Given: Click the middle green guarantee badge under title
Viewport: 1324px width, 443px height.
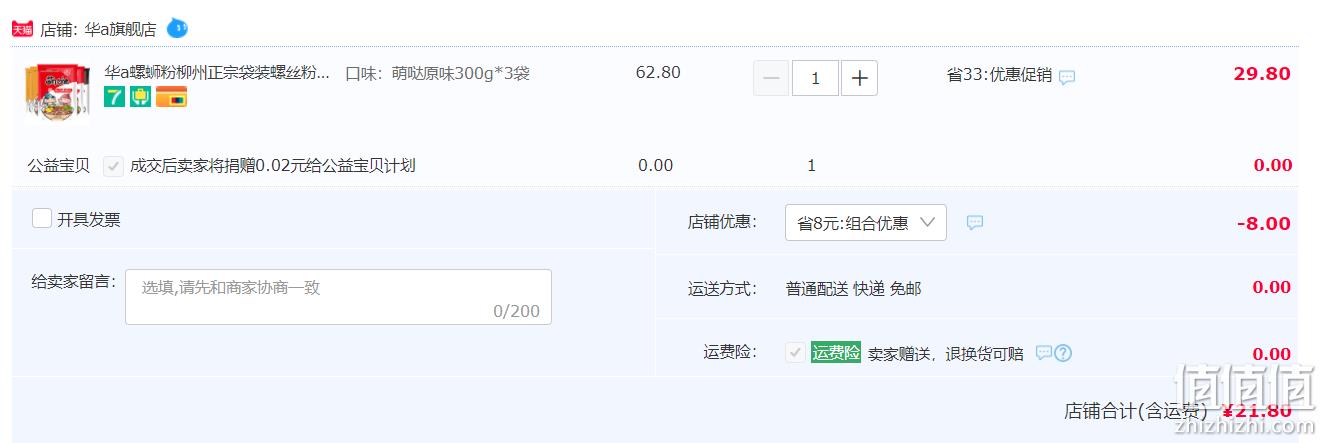Looking at the screenshot, I should (140, 97).
